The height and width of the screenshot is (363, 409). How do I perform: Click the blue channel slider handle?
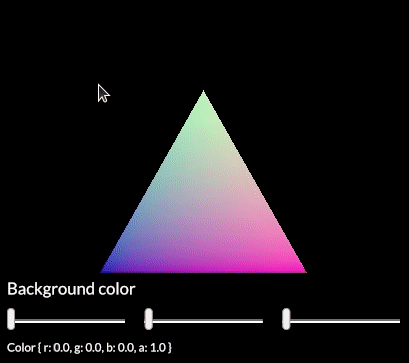pos(286,319)
